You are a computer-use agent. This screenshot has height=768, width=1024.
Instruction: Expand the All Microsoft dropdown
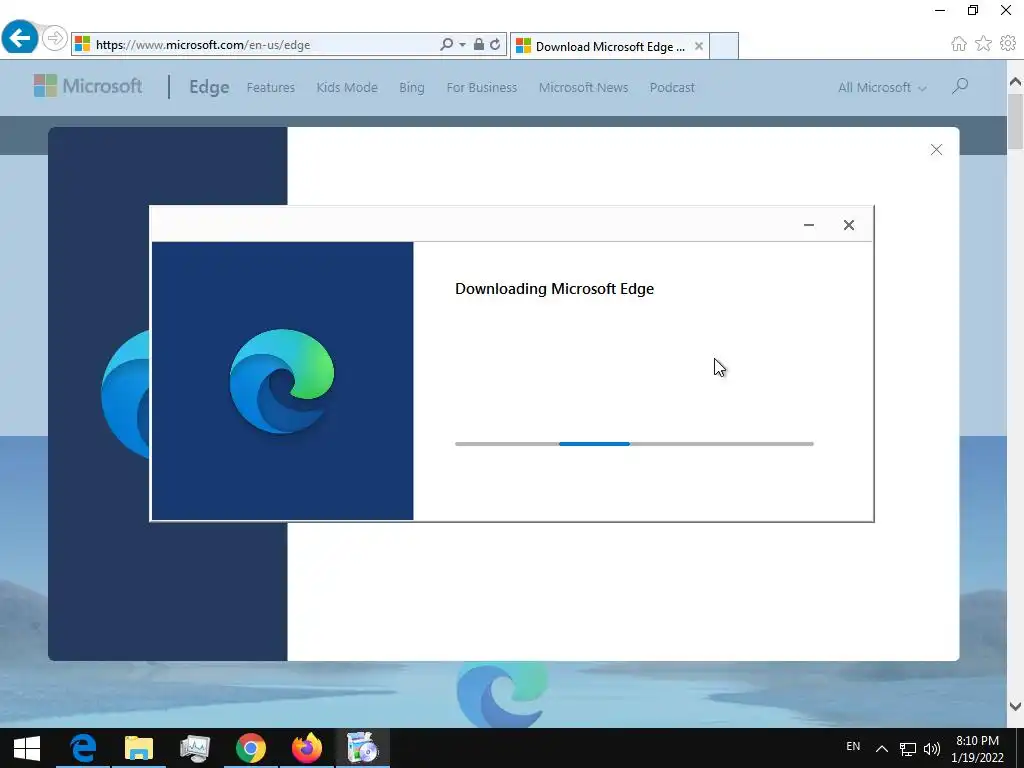point(882,88)
